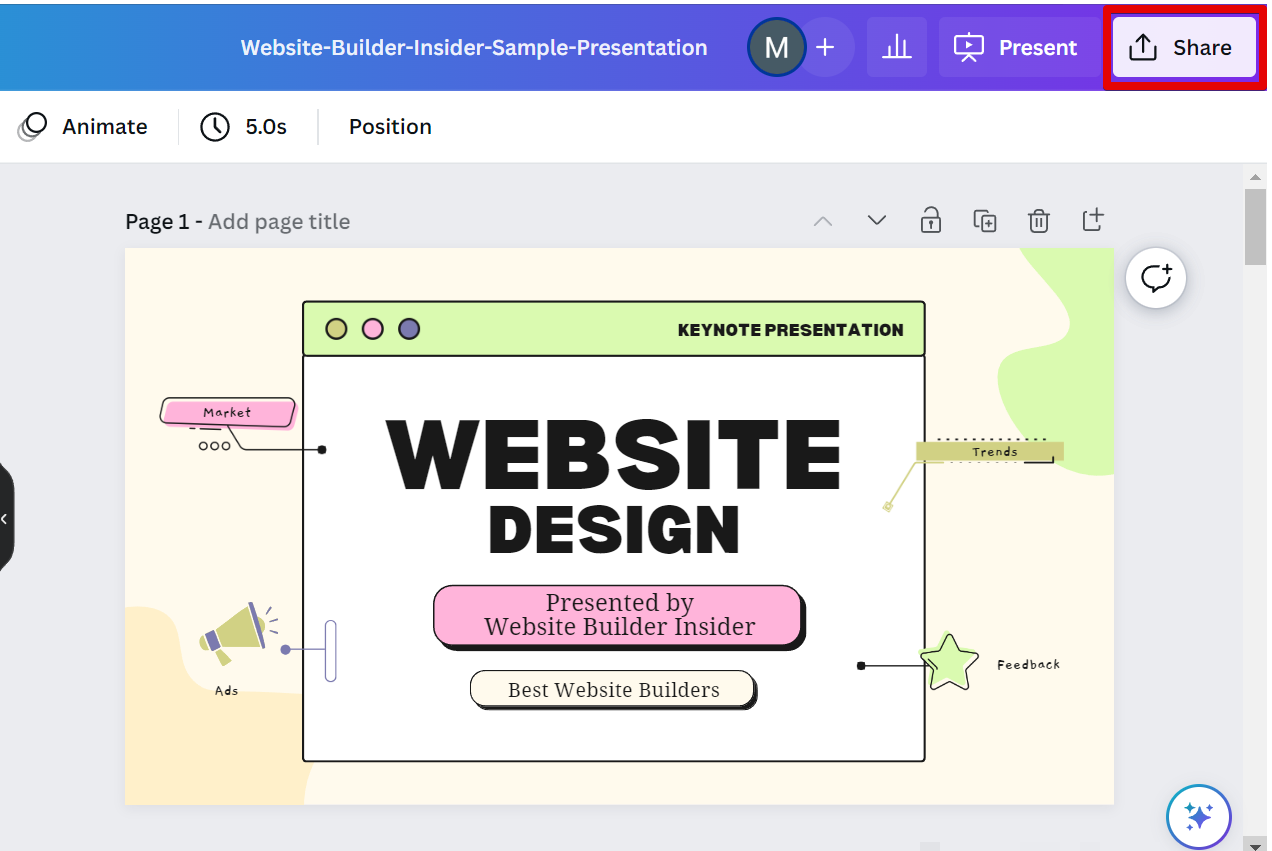Open the Position panel
The width and height of the screenshot is (1272, 851).
tap(390, 127)
